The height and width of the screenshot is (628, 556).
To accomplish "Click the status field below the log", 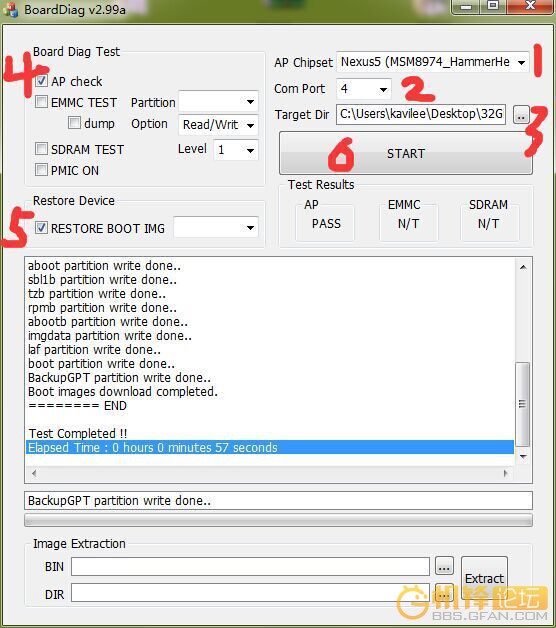I will pos(278,501).
